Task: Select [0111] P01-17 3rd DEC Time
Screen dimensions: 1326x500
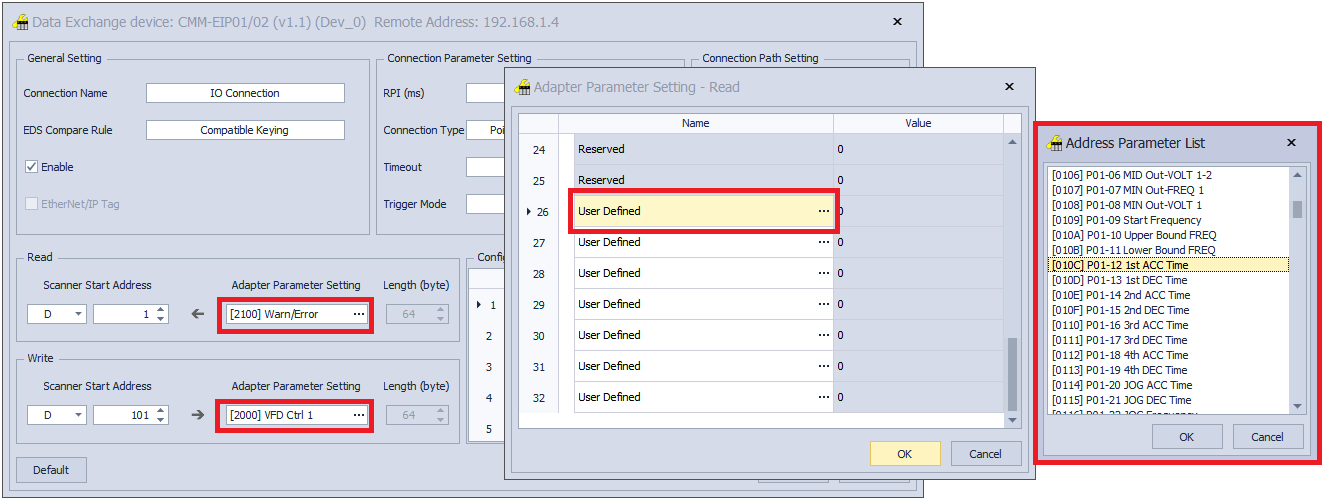Action: click(1168, 340)
